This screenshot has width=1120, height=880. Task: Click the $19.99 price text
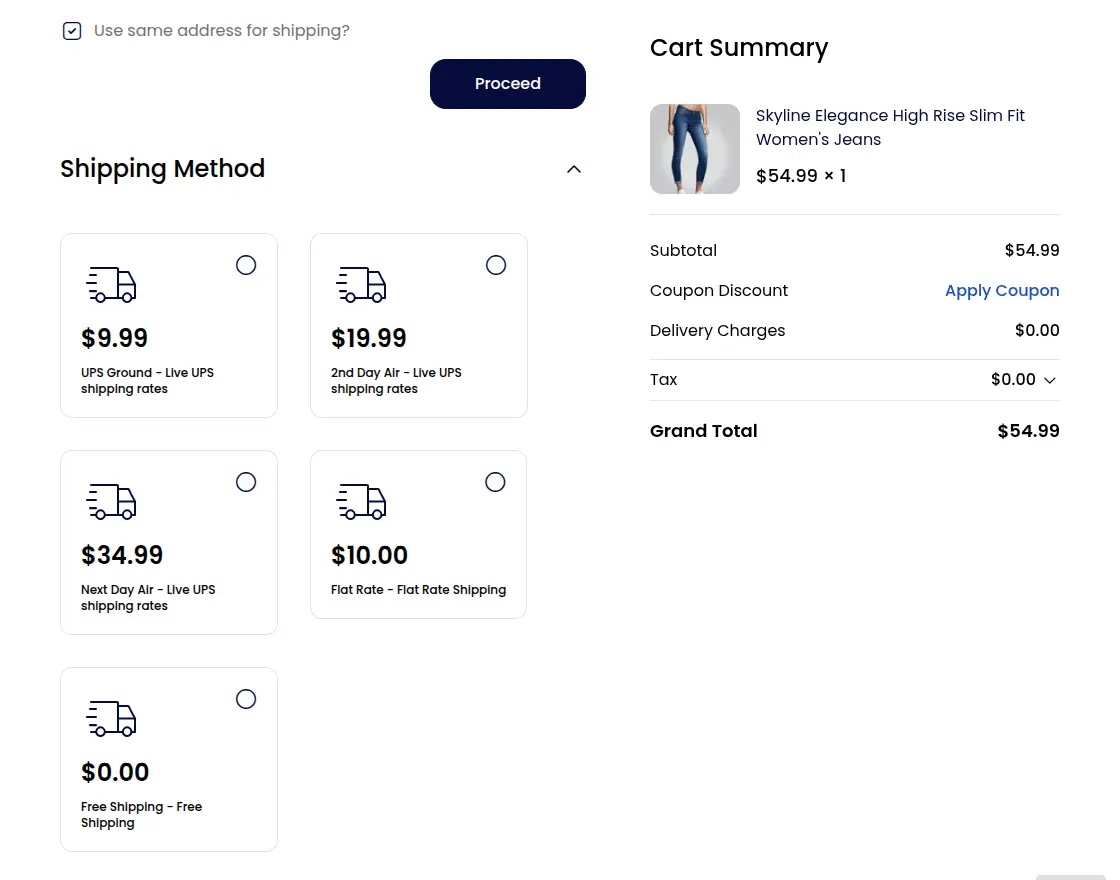pos(369,338)
